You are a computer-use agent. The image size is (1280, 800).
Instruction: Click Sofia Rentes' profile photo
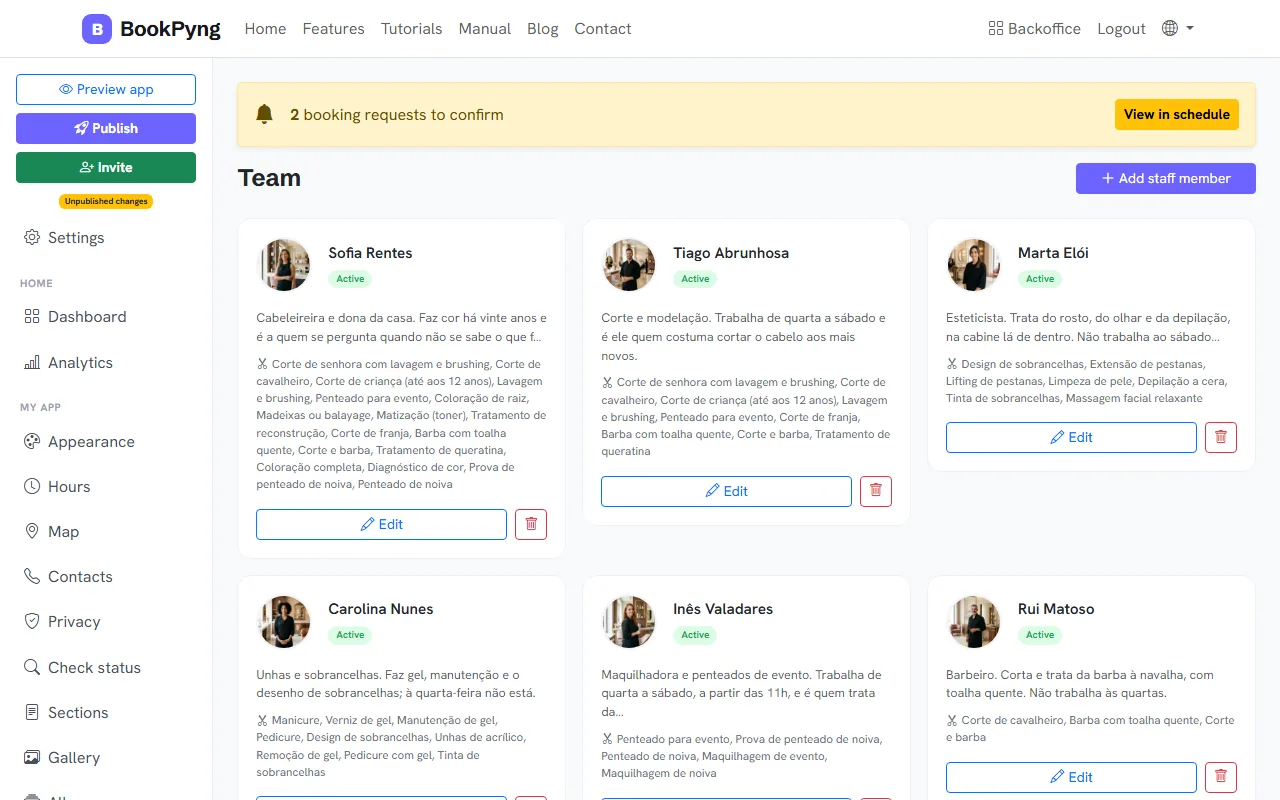pos(284,264)
